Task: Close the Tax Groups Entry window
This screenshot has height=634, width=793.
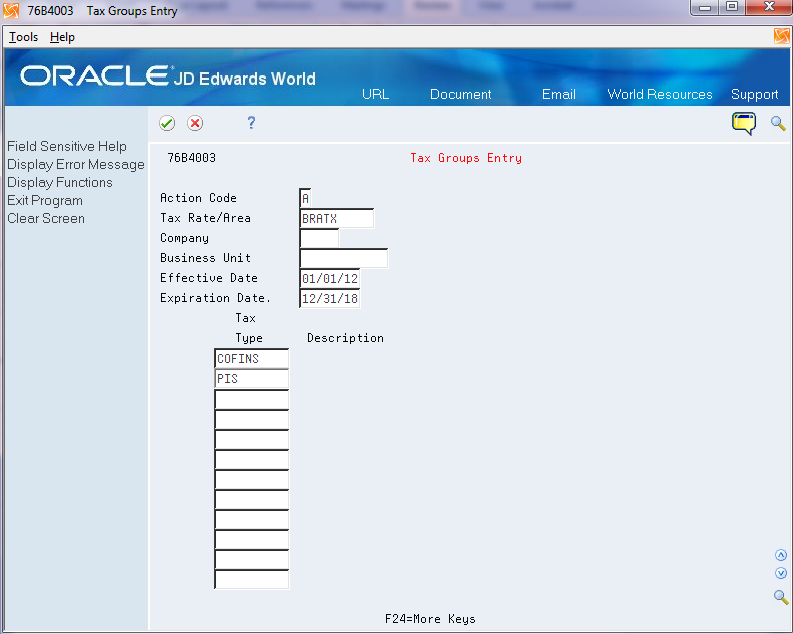Action: coord(769,8)
